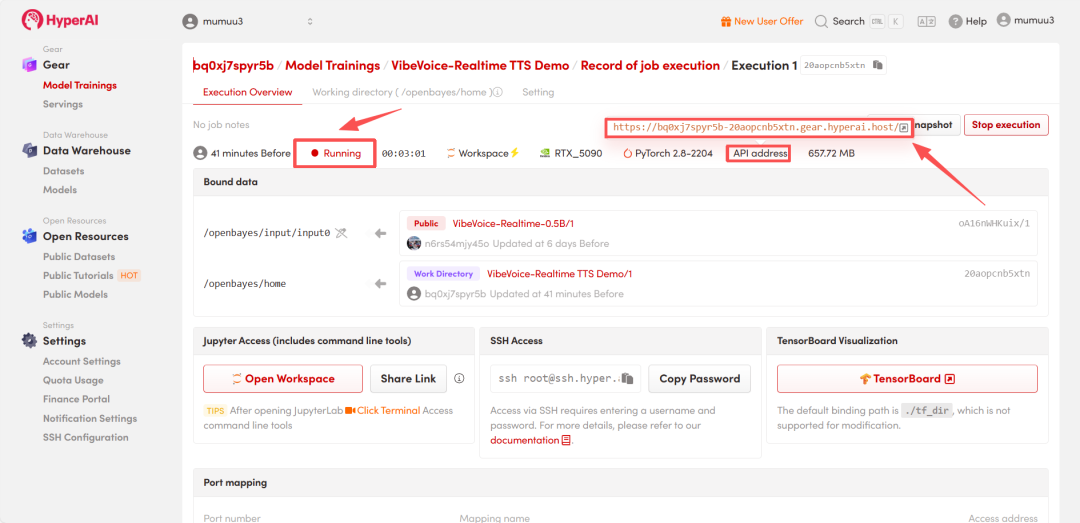Open the Gear section cube icon
The height and width of the screenshot is (523, 1080).
[29, 65]
